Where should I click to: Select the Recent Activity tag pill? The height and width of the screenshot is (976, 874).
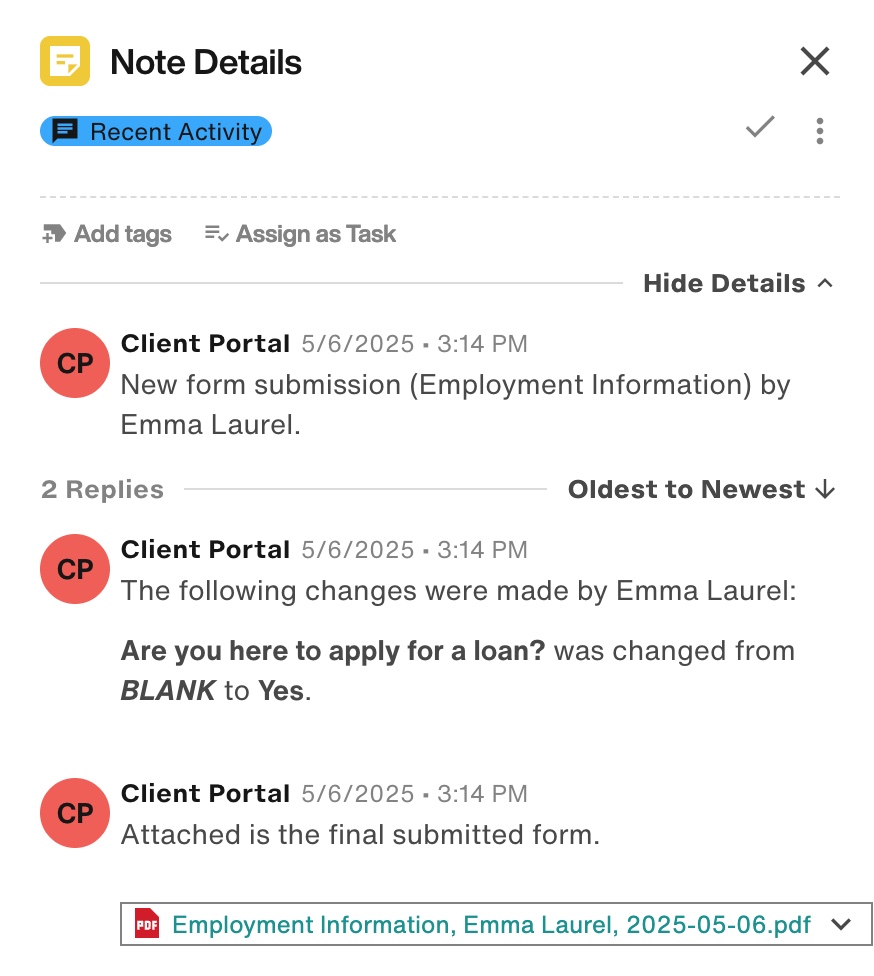click(156, 131)
